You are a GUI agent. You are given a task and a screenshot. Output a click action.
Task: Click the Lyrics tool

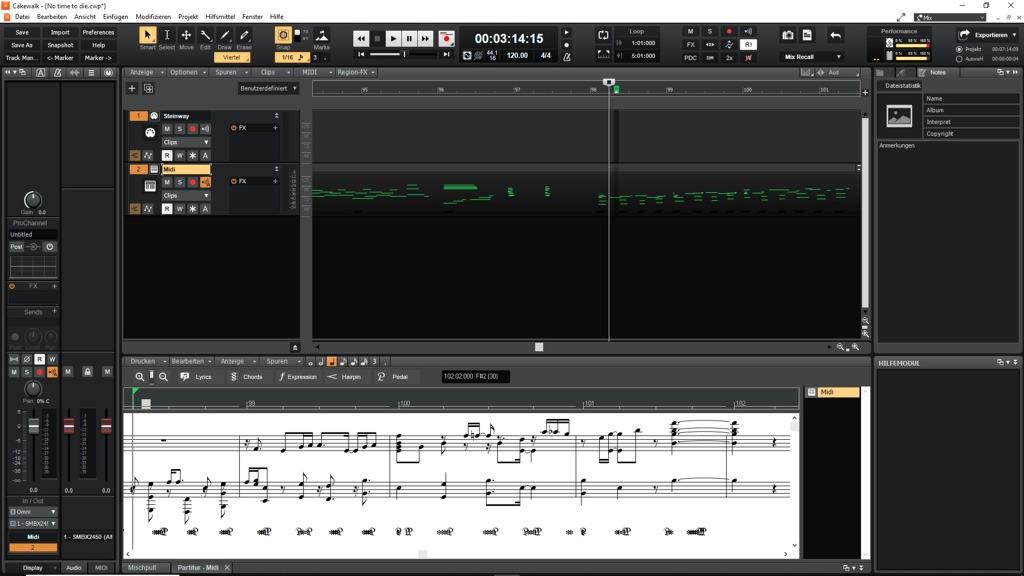196,377
